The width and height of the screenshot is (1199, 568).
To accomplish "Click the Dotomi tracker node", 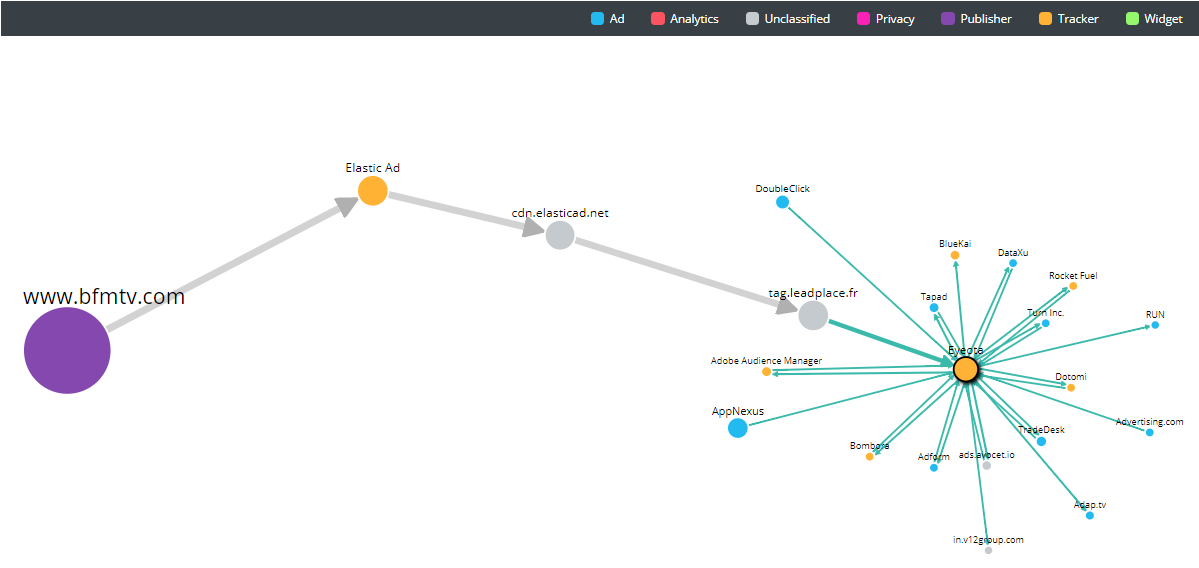I will [x=1071, y=388].
